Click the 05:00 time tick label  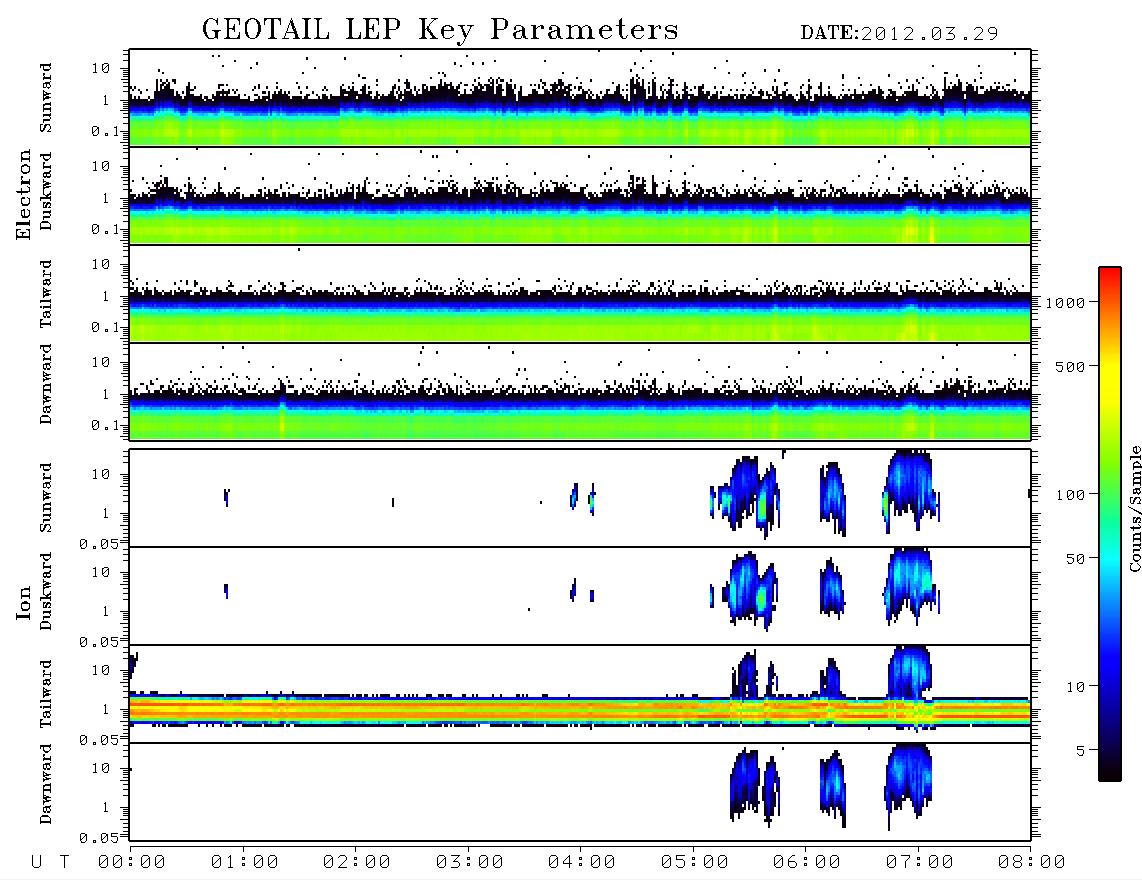695,863
